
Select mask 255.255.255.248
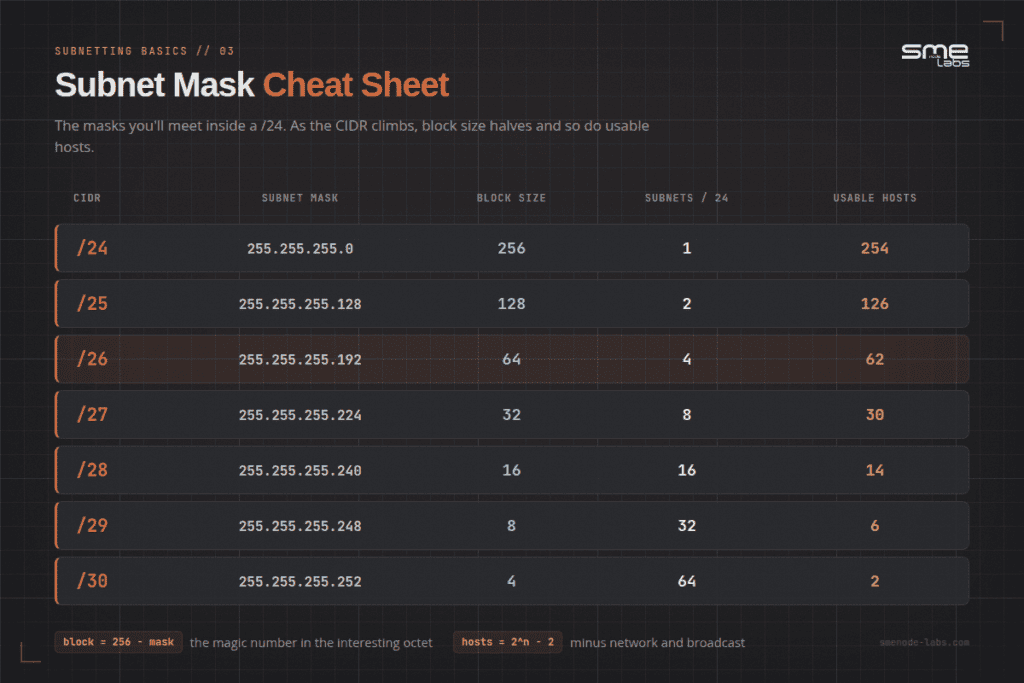tap(300, 526)
